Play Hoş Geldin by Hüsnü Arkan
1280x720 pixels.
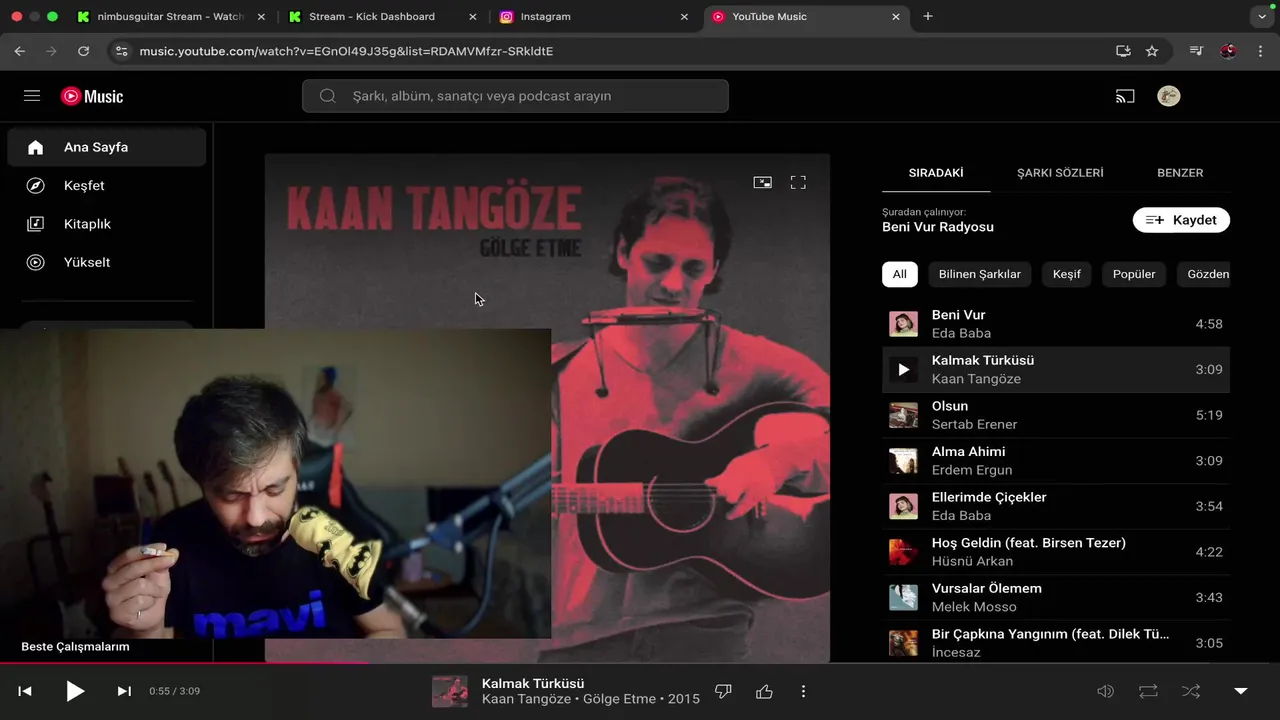(x=1056, y=552)
